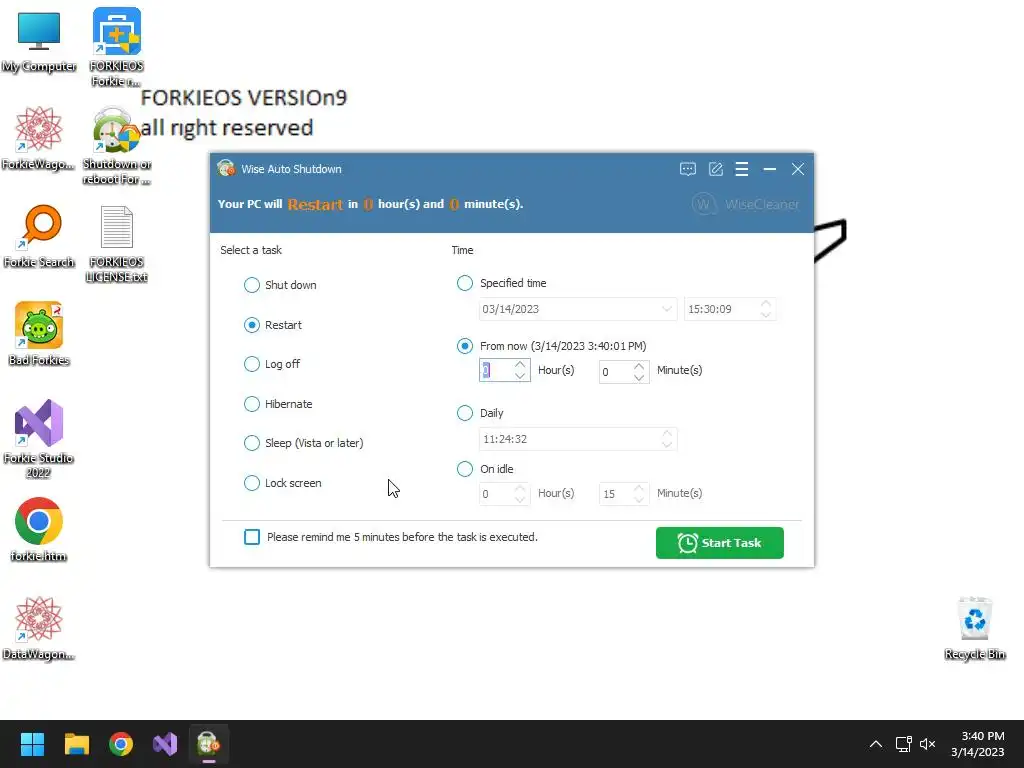Decrease the specified time 15:30:09 spinner

coord(766,314)
